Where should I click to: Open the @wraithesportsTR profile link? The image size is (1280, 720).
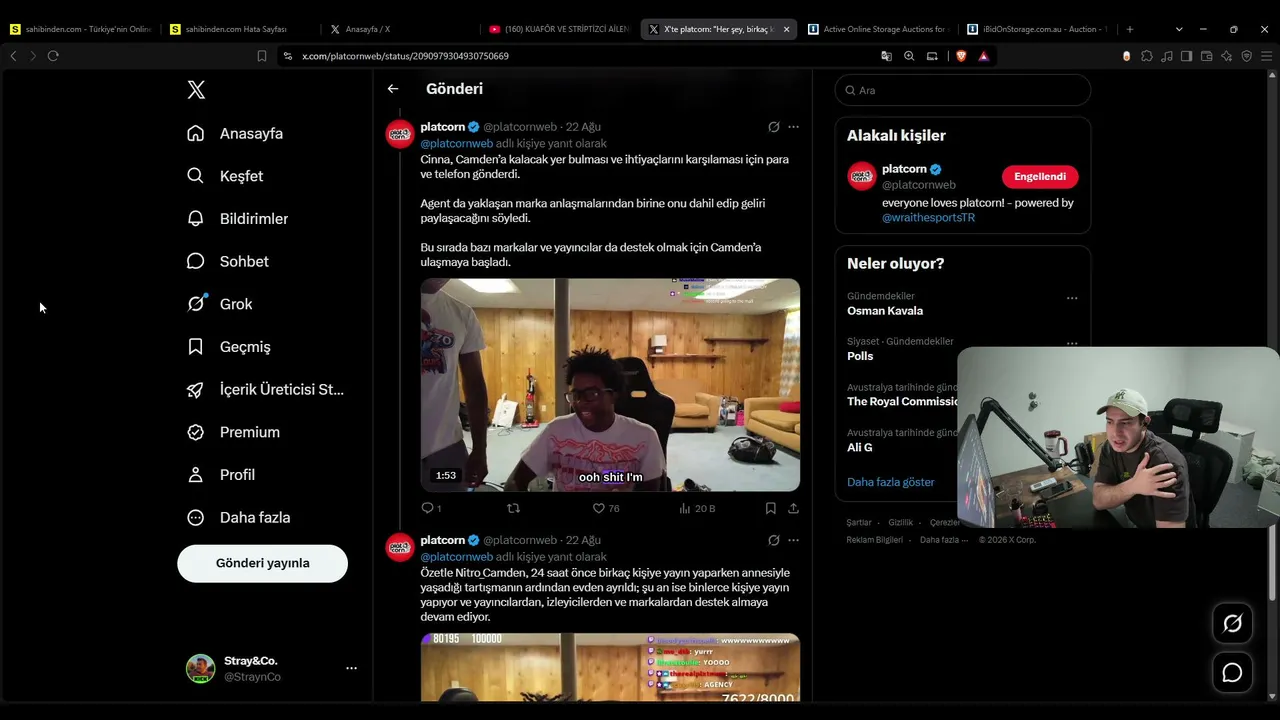(x=928, y=218)
